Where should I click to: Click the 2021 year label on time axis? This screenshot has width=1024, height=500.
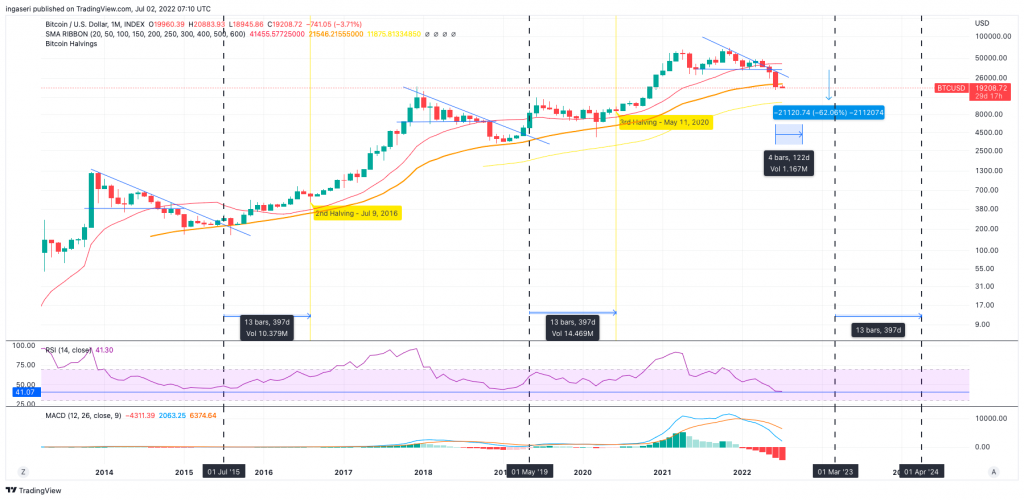663,471
